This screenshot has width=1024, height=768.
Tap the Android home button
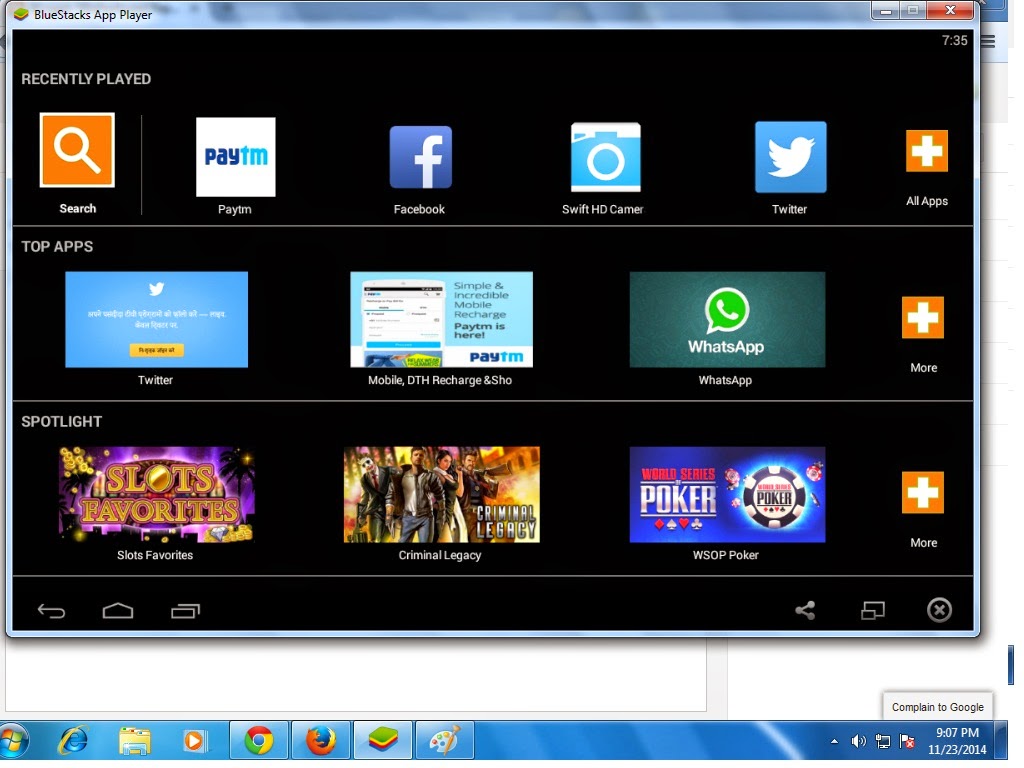click(118, 611)
